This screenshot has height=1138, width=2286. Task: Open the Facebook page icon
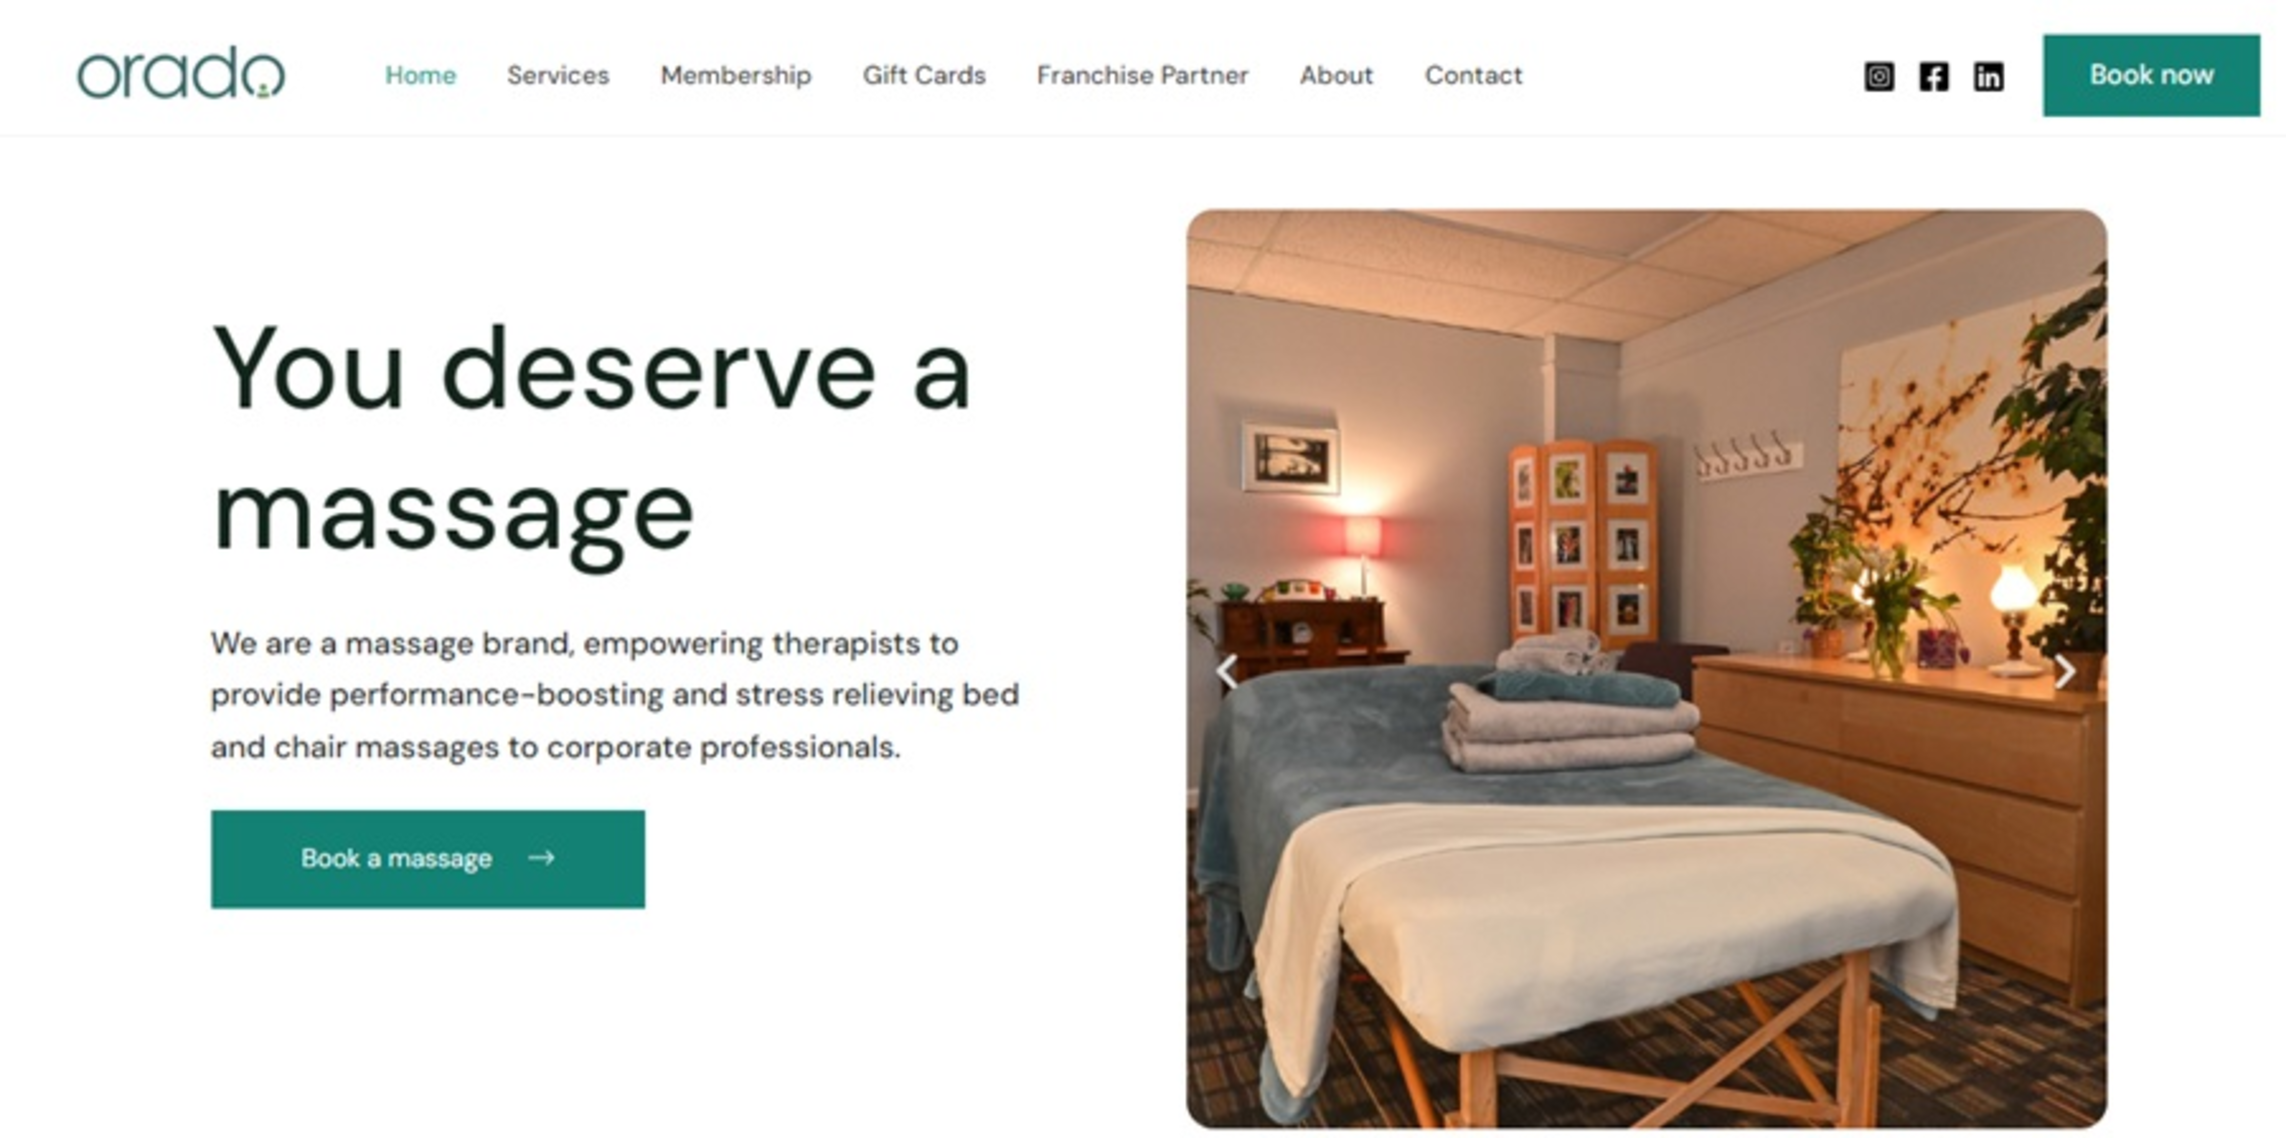pyautogui.click(x=1933, y=76)
